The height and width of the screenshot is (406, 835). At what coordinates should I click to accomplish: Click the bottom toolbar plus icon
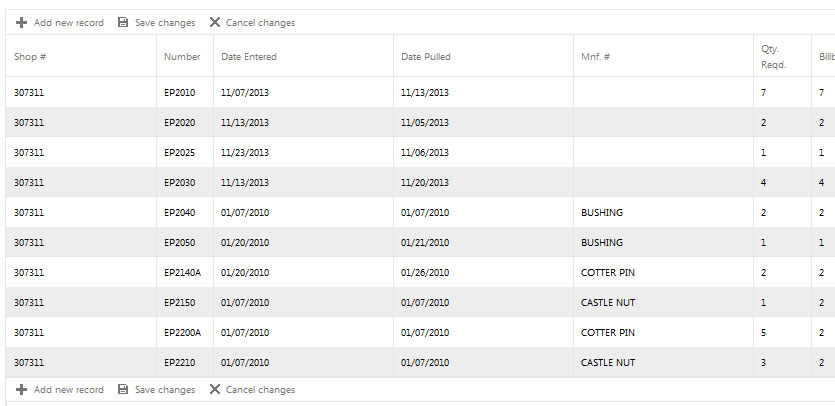[21, 389]
